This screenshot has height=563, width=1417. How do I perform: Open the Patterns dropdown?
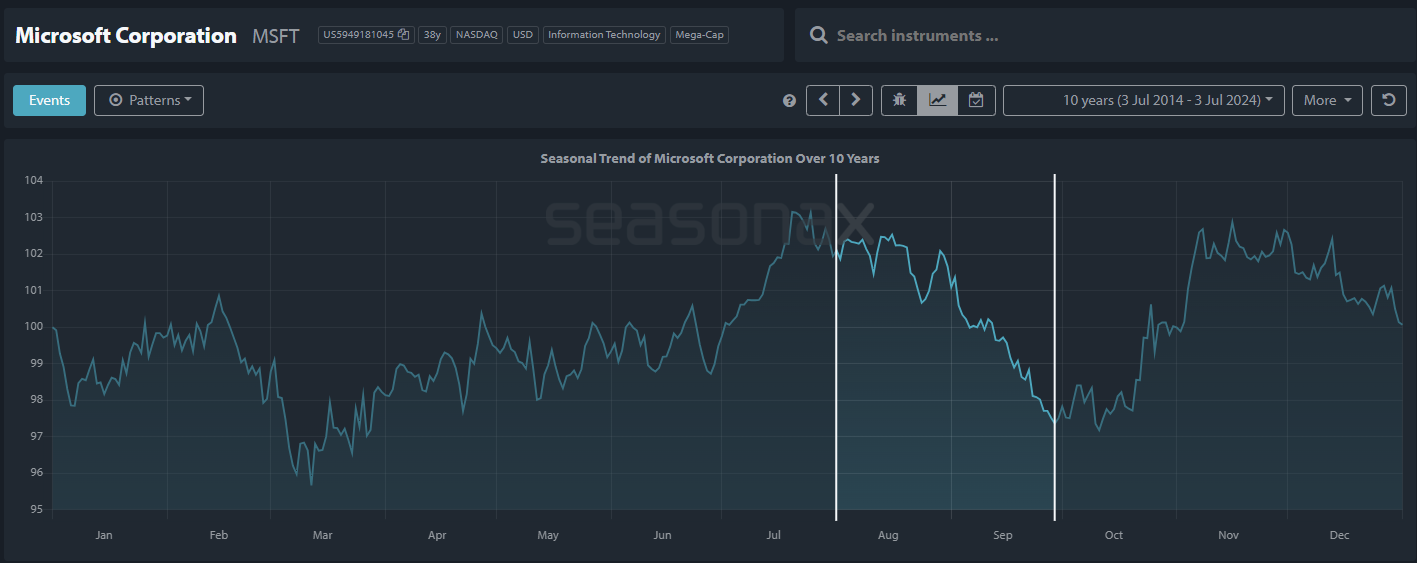pyautogui.click(x=149, y=100)
